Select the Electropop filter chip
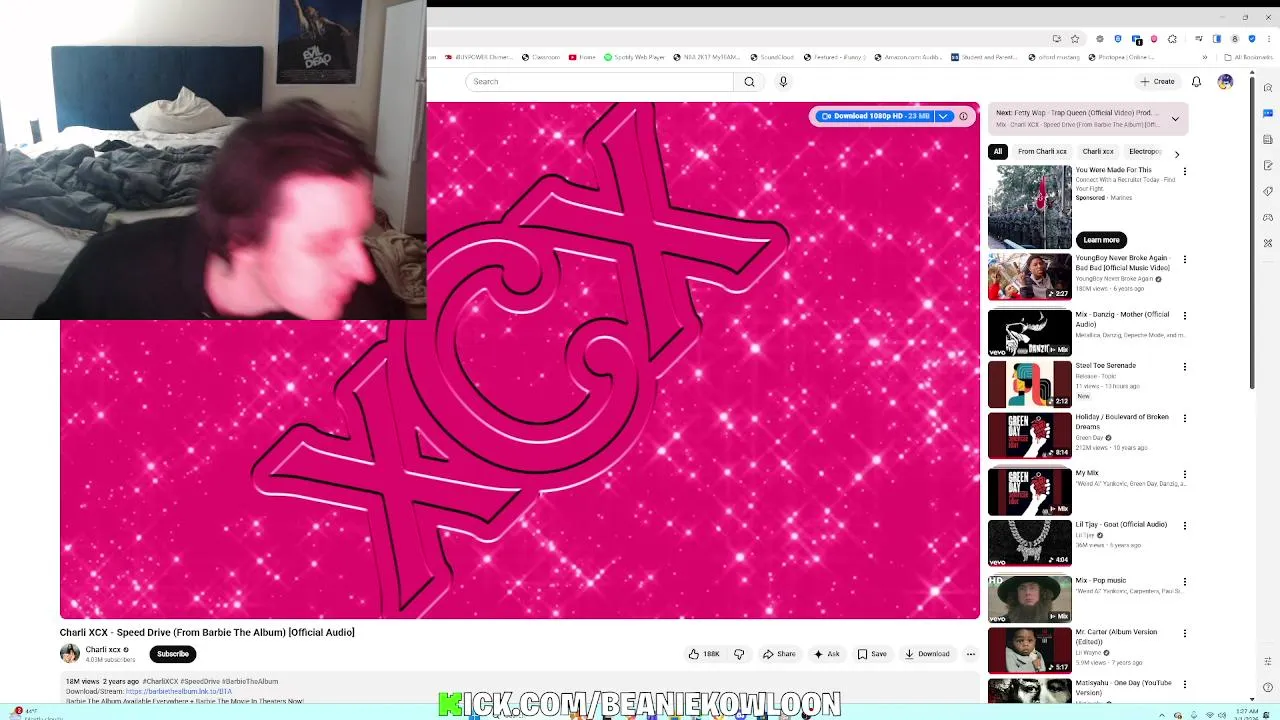 pos(1144,152)
